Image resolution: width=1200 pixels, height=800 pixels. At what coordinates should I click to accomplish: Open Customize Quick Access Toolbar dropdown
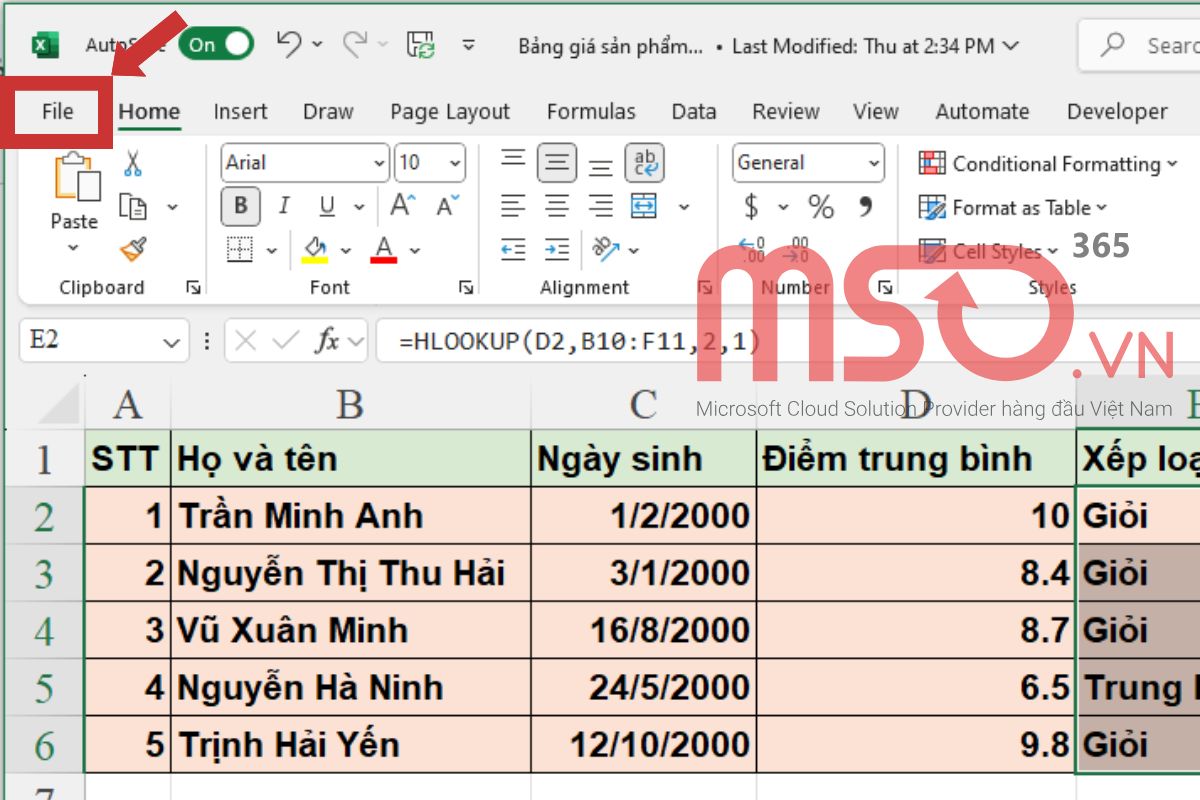(x=469, y=44)
